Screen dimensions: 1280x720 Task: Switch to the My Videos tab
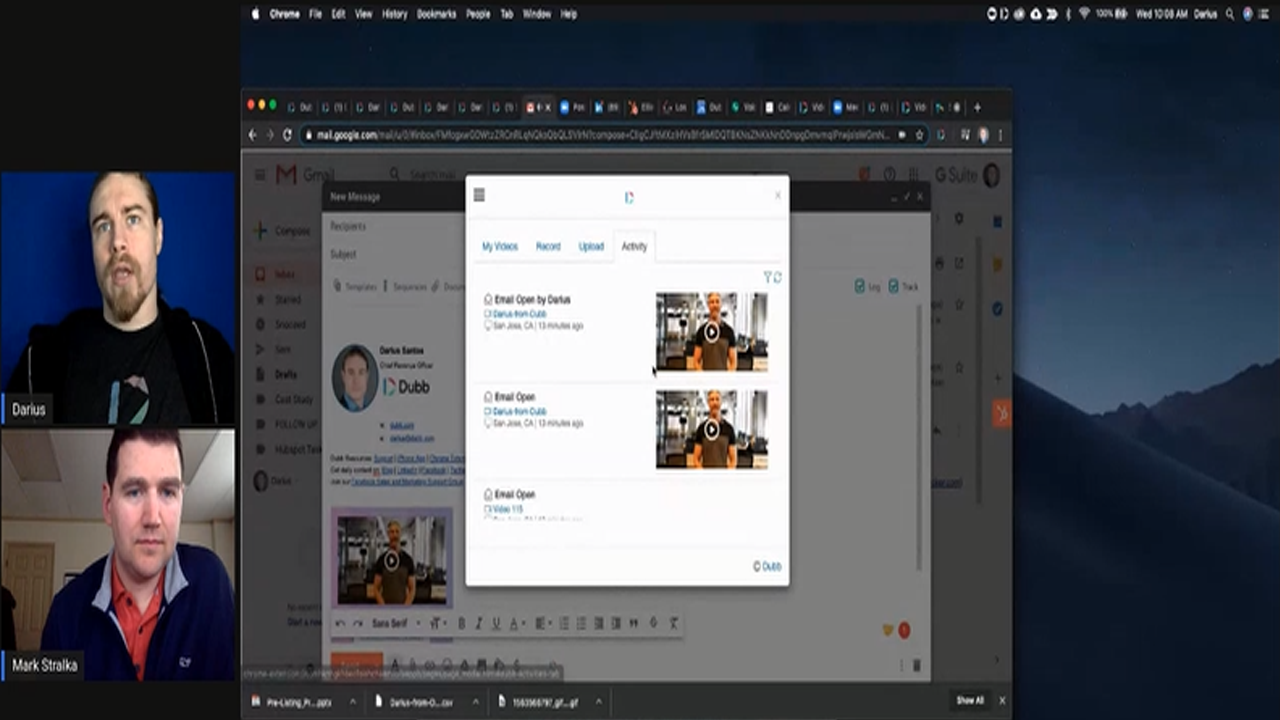point(500,246)
